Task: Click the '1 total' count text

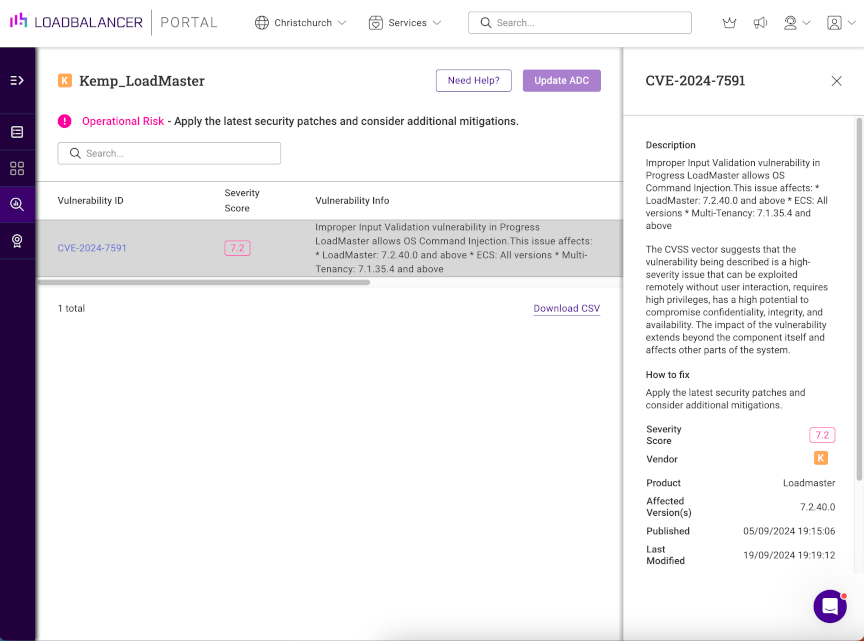Action: 72,309
